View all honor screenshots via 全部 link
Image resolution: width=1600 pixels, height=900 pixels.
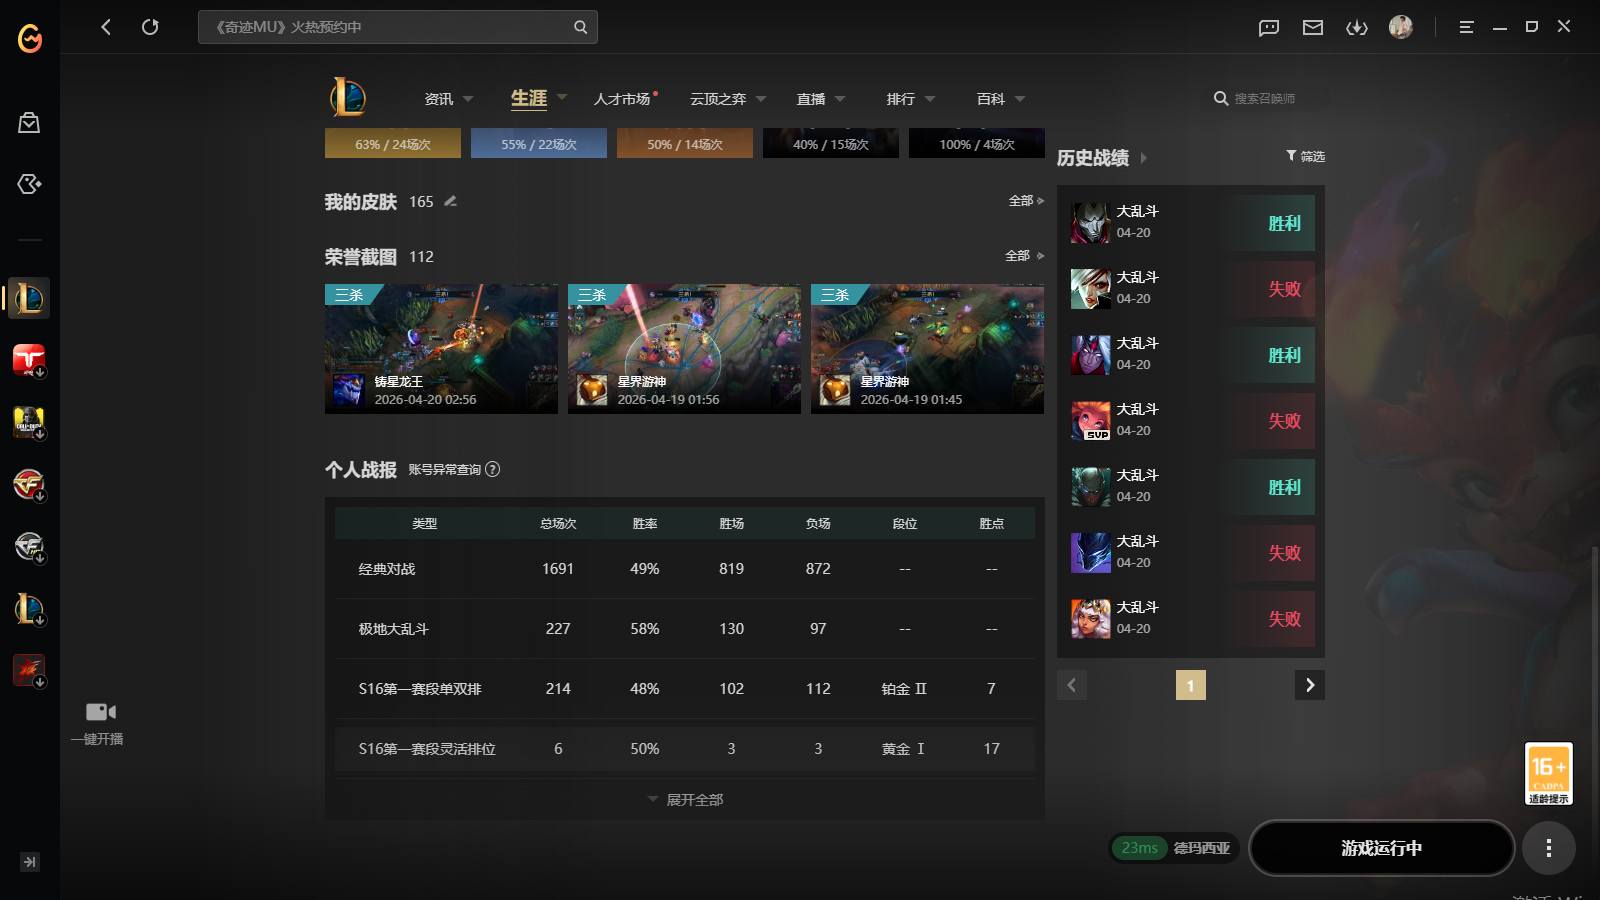coord(1024,256)
